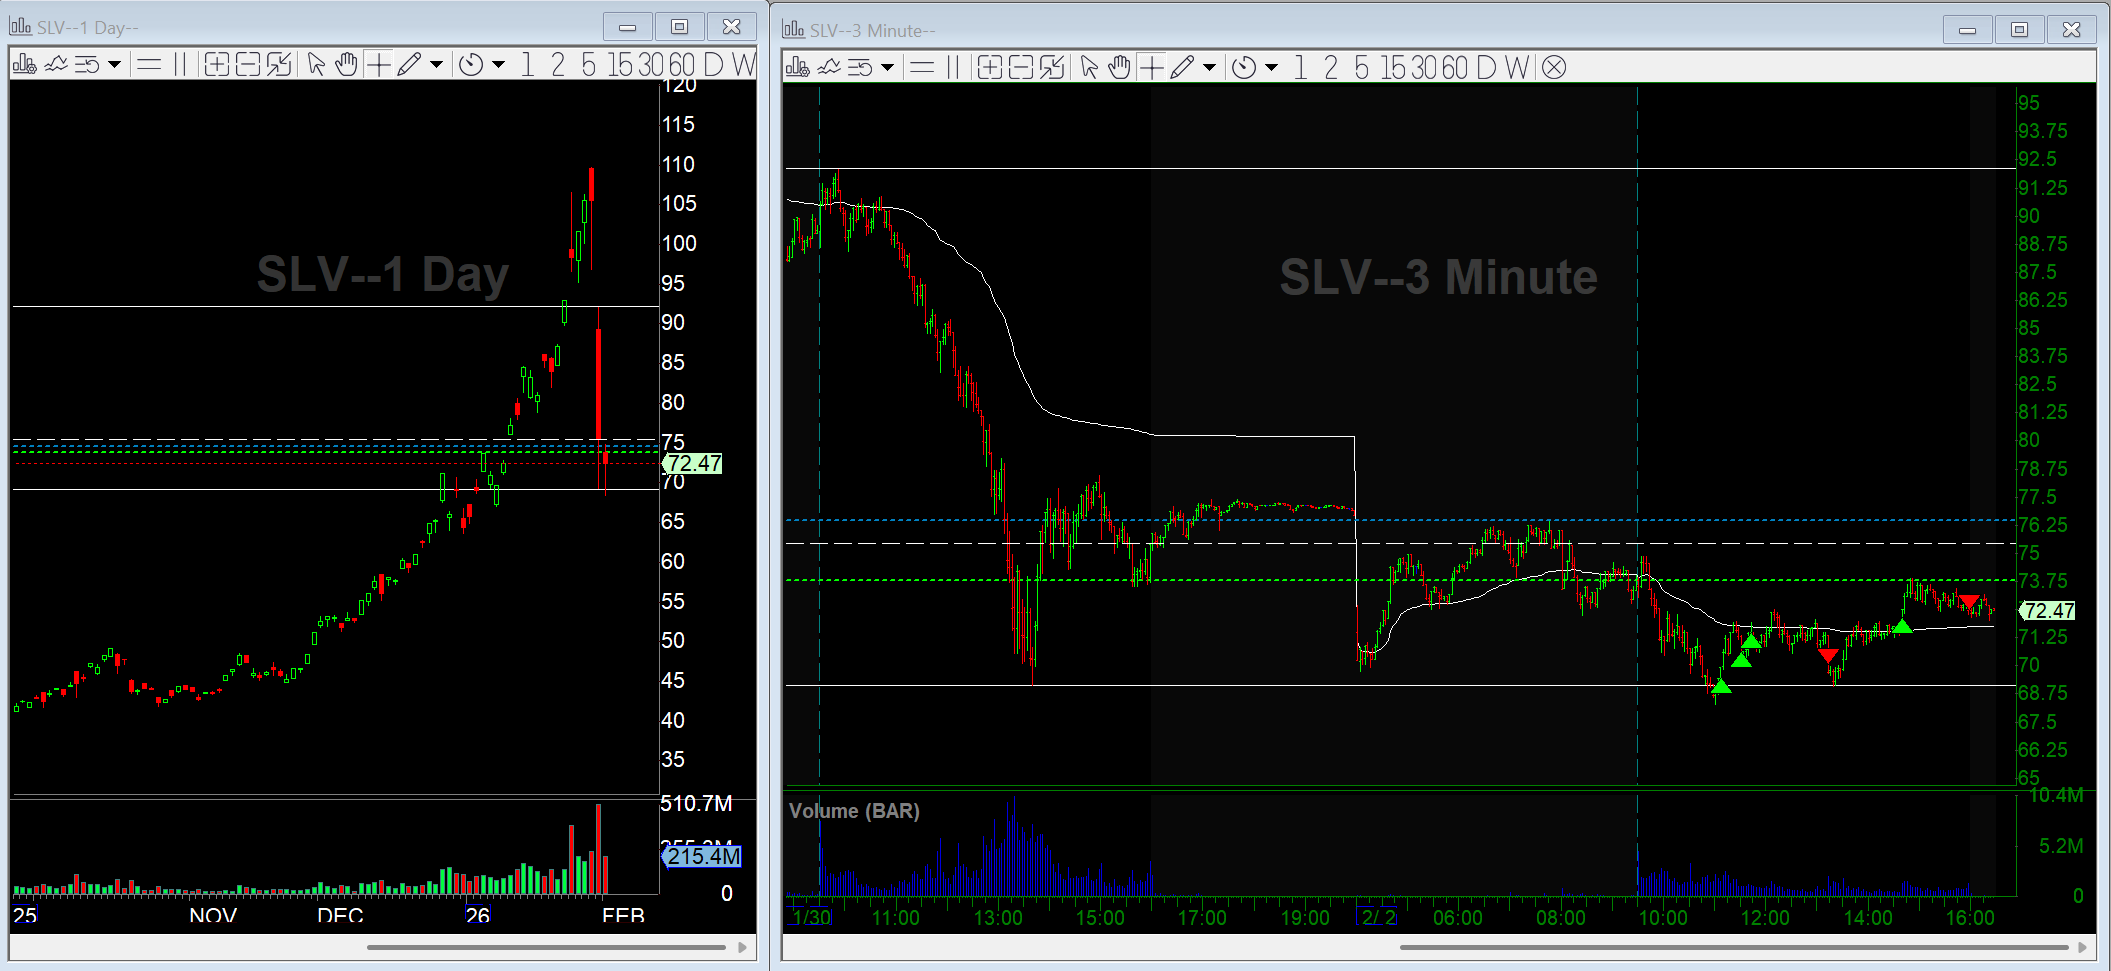Click scroll-right arrow in 3 Minute chart scrollbar

coord(2082,947)
